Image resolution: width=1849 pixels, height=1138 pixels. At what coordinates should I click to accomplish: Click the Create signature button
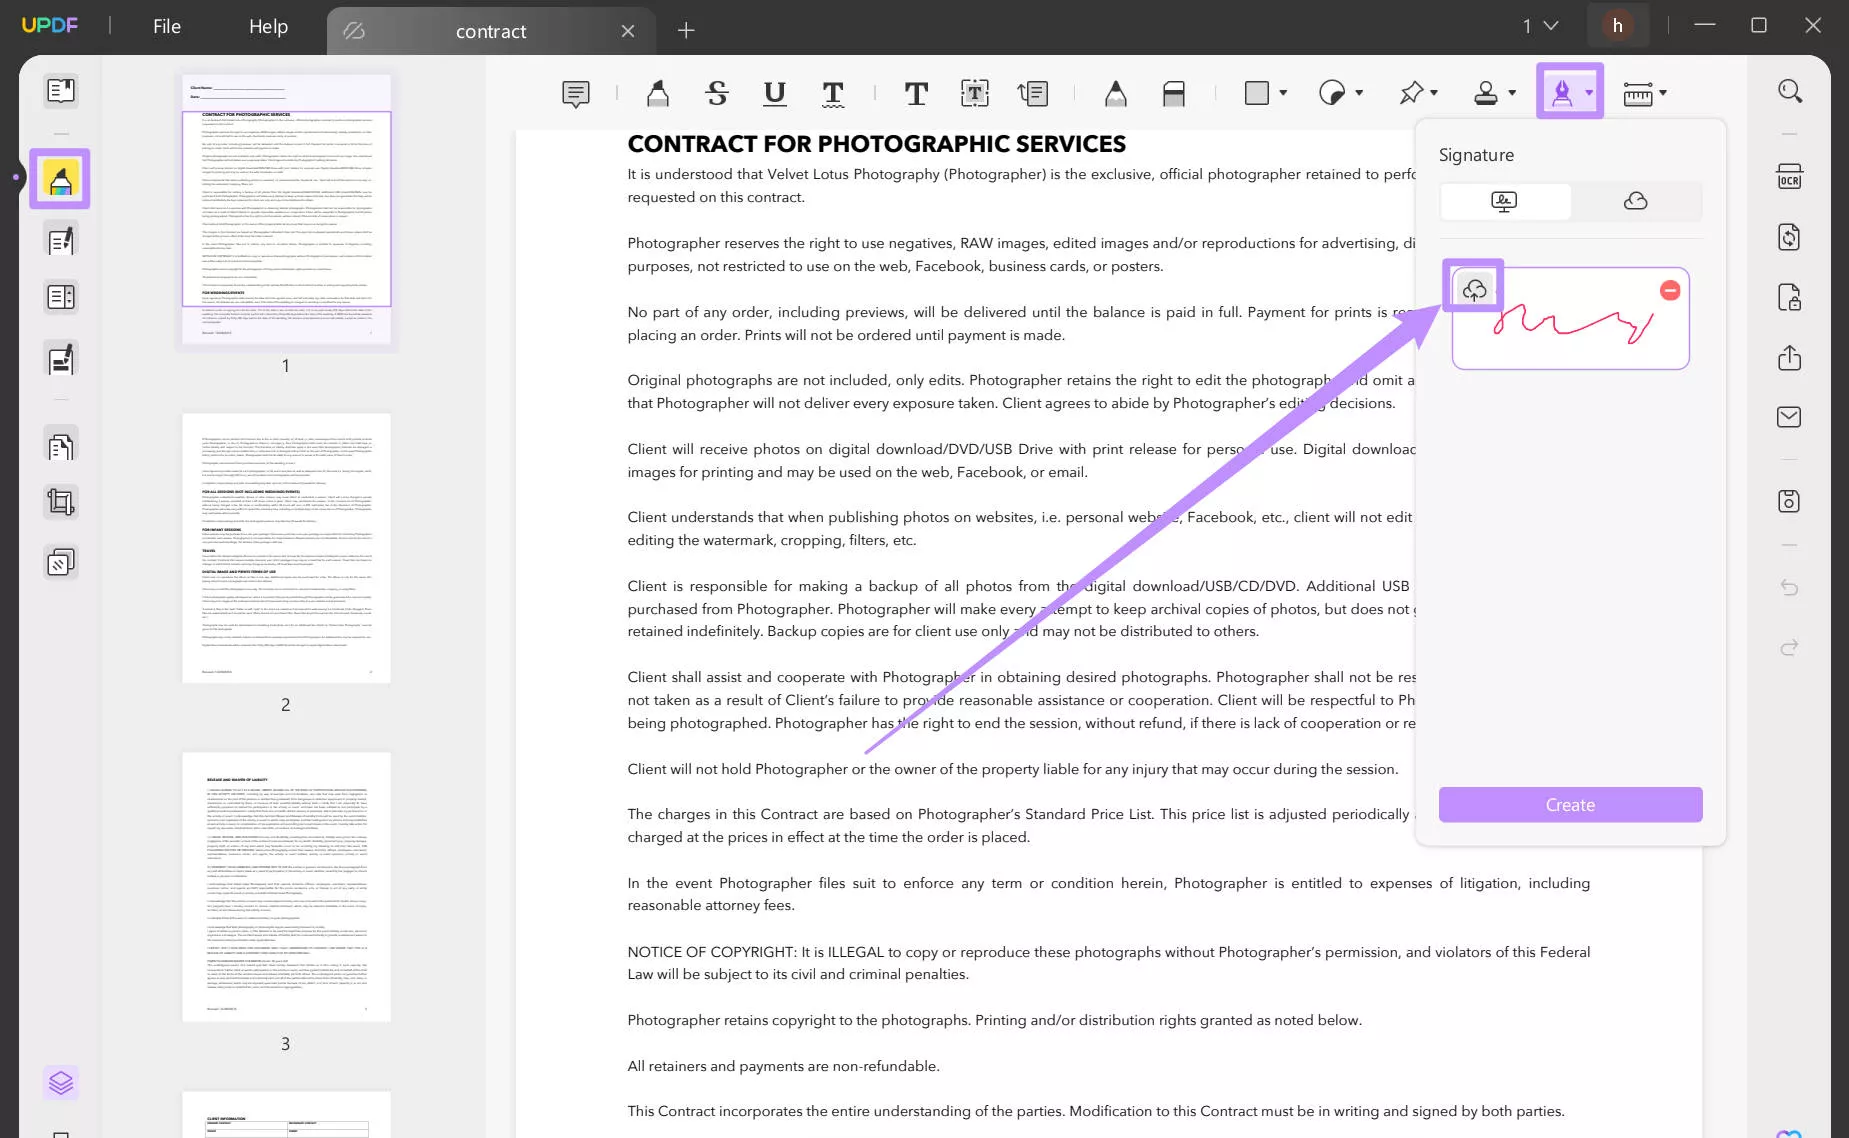[1570, 805]
